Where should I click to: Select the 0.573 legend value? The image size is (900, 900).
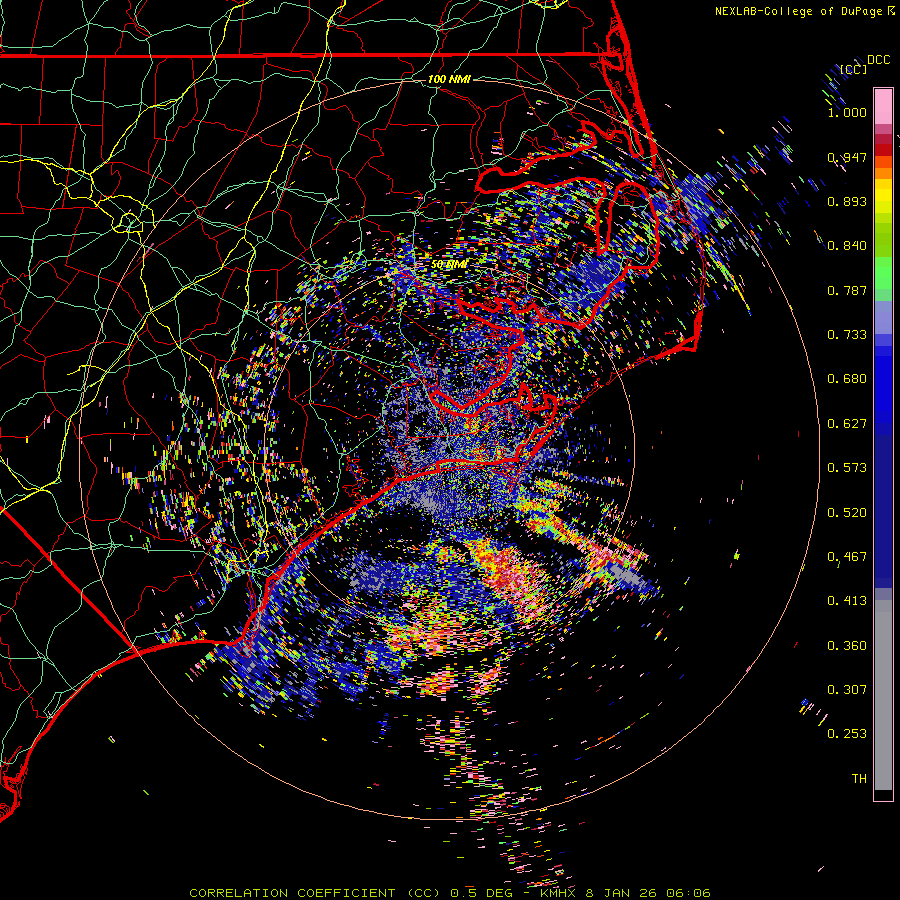[x=847, y=468]
